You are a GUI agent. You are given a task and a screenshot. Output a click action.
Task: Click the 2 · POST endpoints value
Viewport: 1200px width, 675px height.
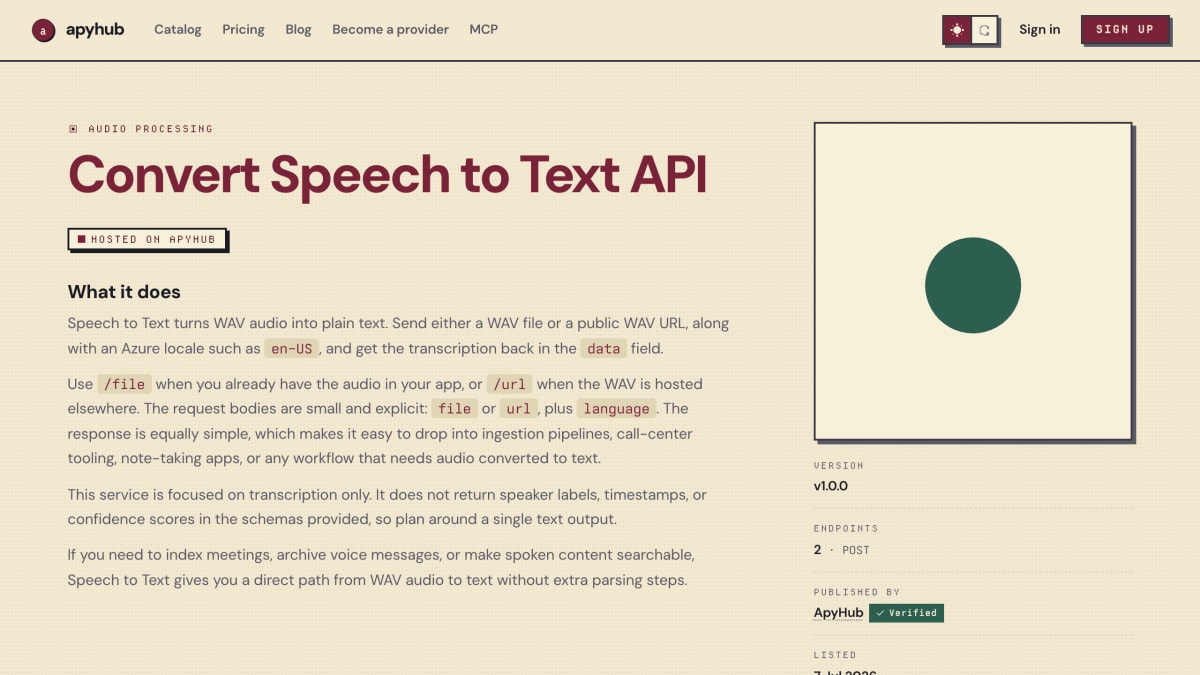click(842, 550)
